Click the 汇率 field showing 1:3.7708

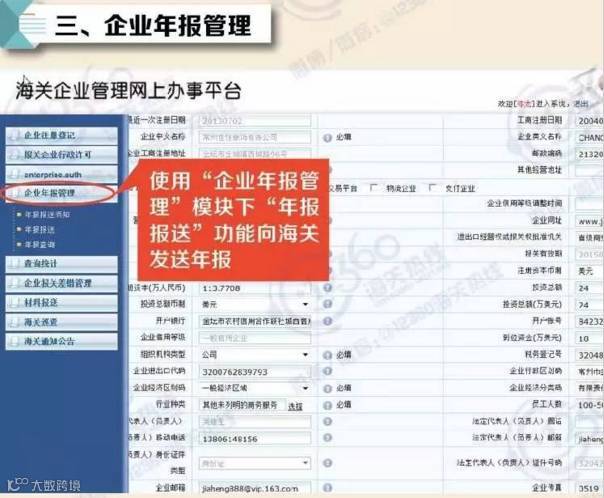pyautogui.click(x=255, y=288)
